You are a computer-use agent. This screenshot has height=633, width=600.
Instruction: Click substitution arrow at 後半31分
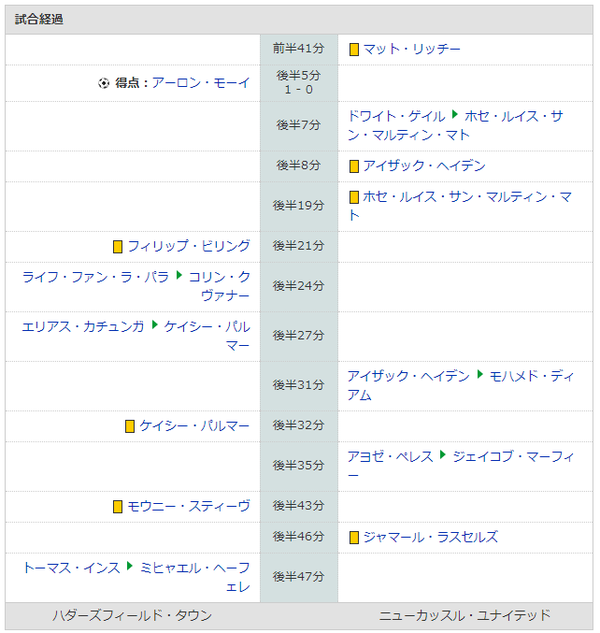coord(480,374)
